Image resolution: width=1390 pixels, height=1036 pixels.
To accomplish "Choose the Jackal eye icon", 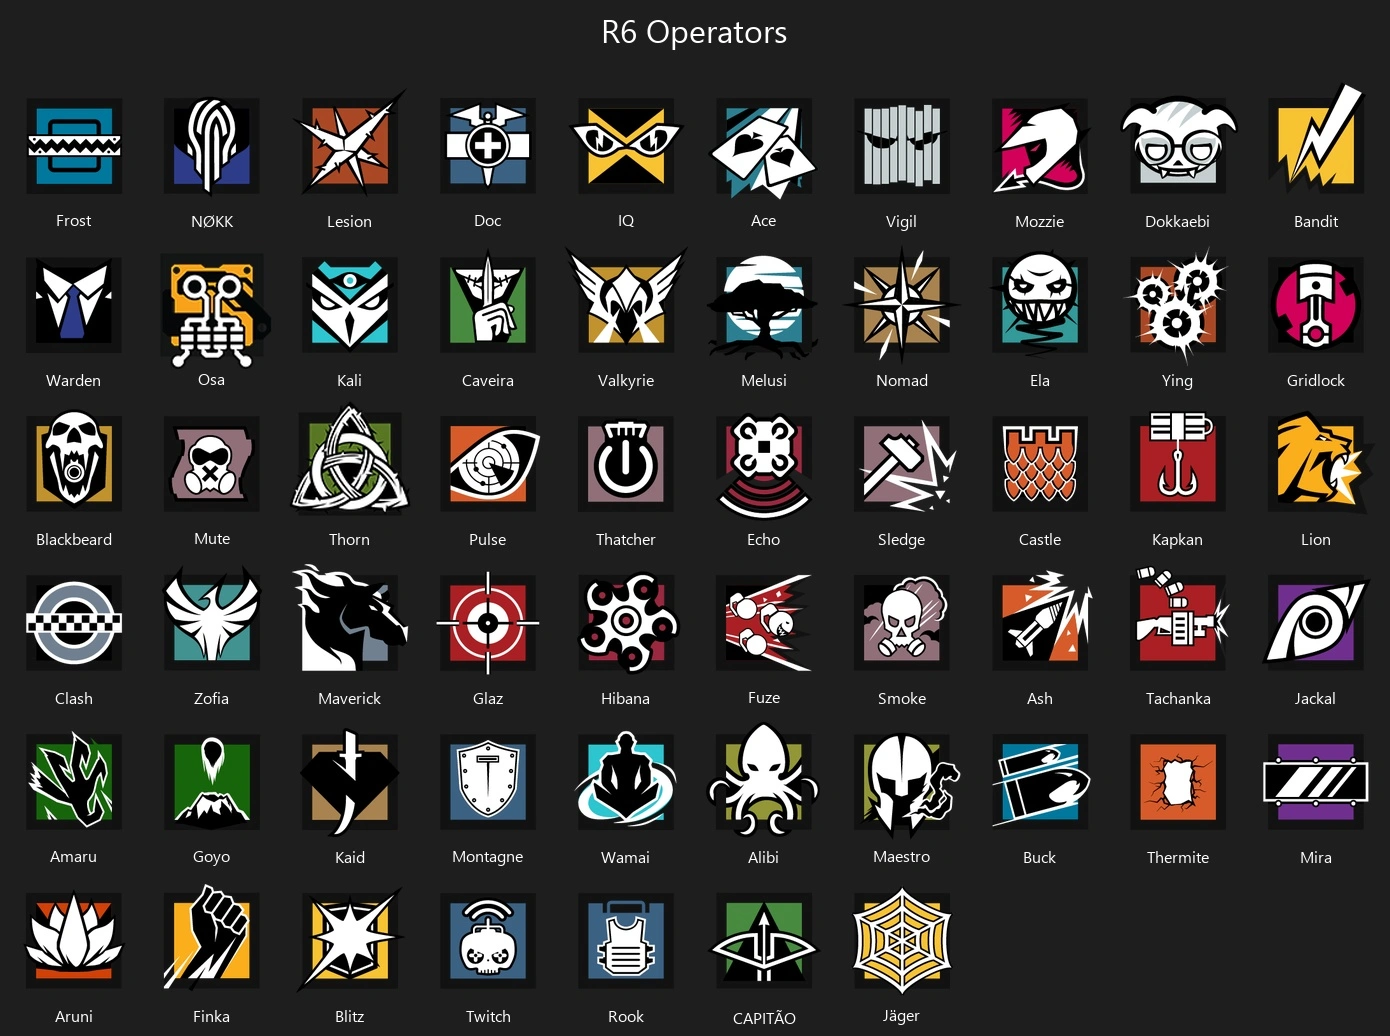I will point(1316,623).
